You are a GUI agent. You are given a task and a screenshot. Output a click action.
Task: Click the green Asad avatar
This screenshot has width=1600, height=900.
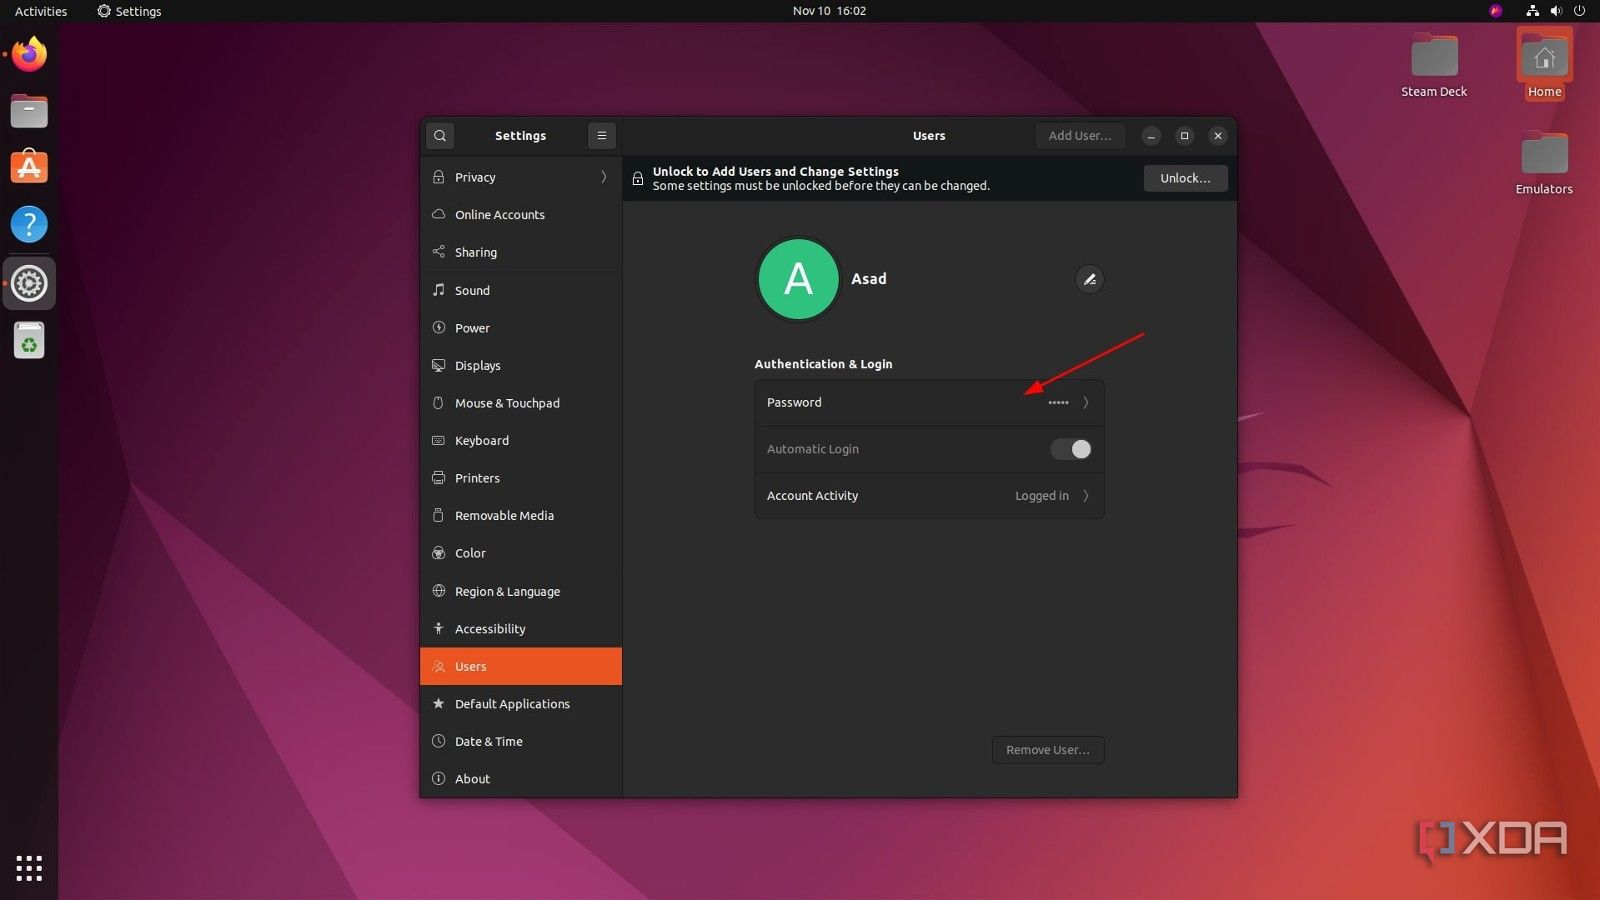click(798, 279)
